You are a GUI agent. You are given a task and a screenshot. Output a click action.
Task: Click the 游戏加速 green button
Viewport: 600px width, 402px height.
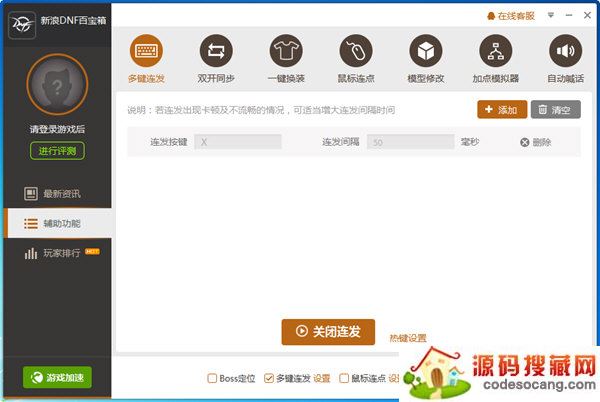pos(57,378)
